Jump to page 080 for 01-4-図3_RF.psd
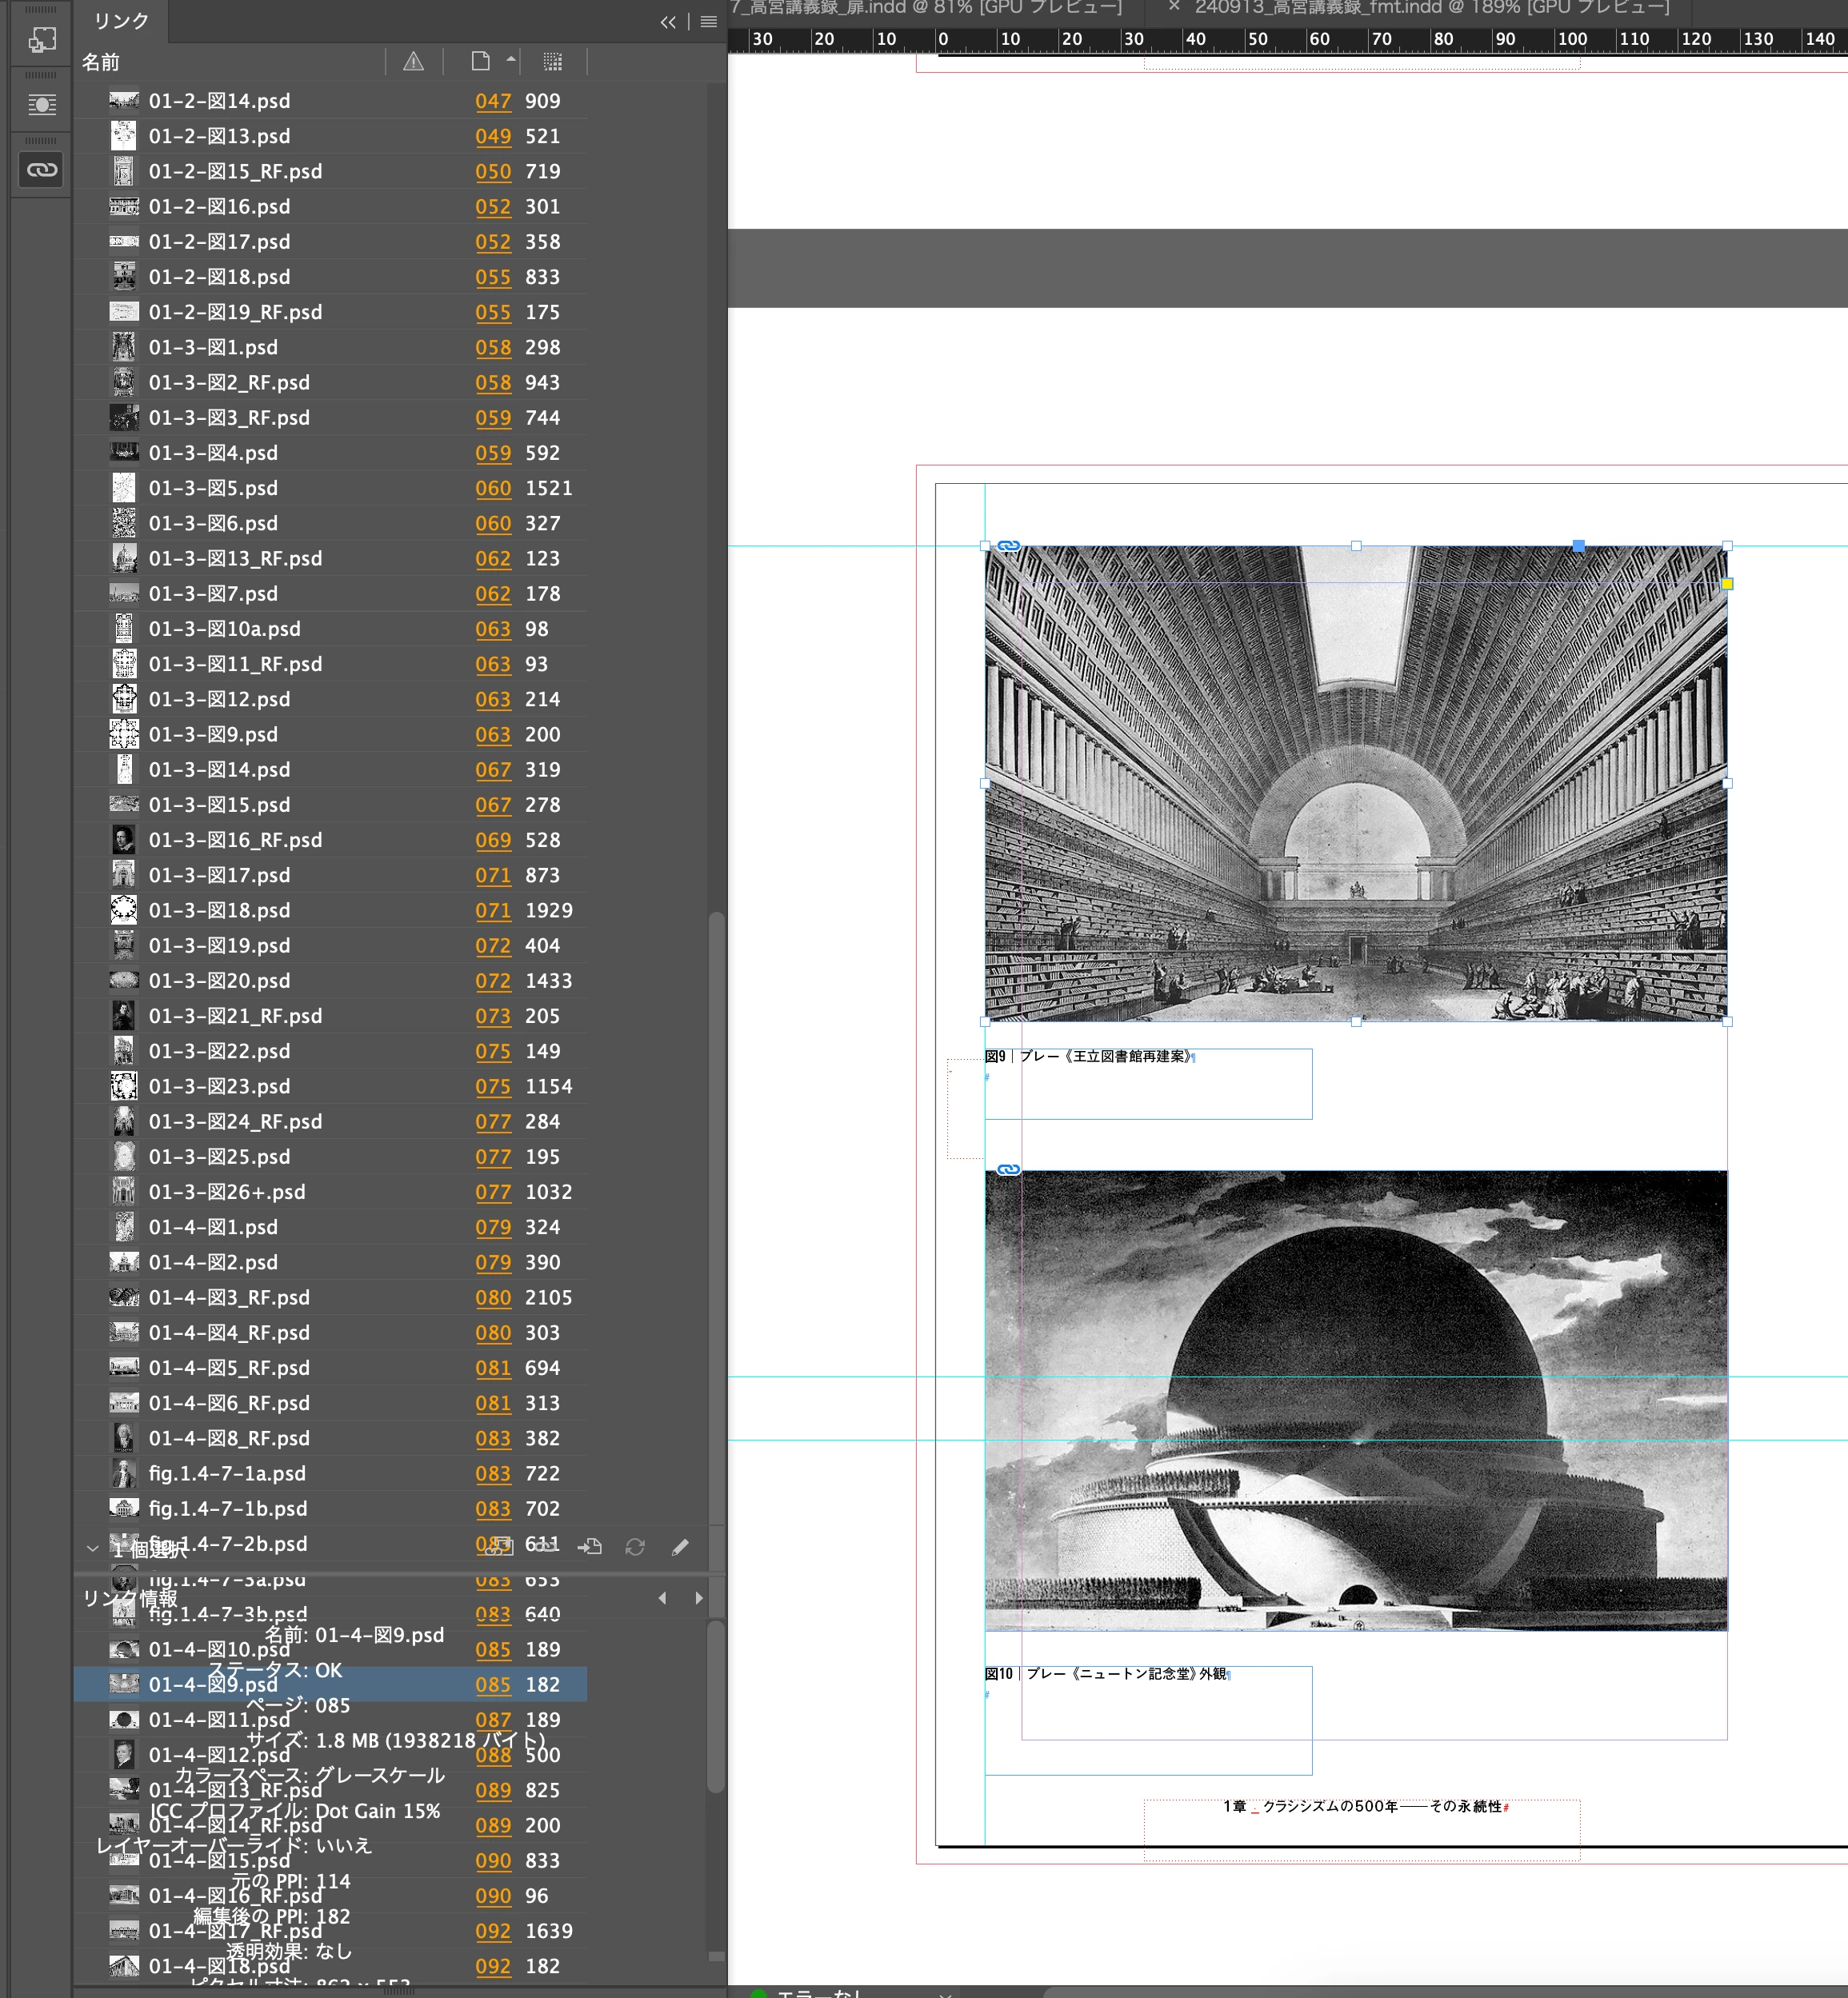The width and height of the screenshot is (1848, 1998). (493, 1298)
